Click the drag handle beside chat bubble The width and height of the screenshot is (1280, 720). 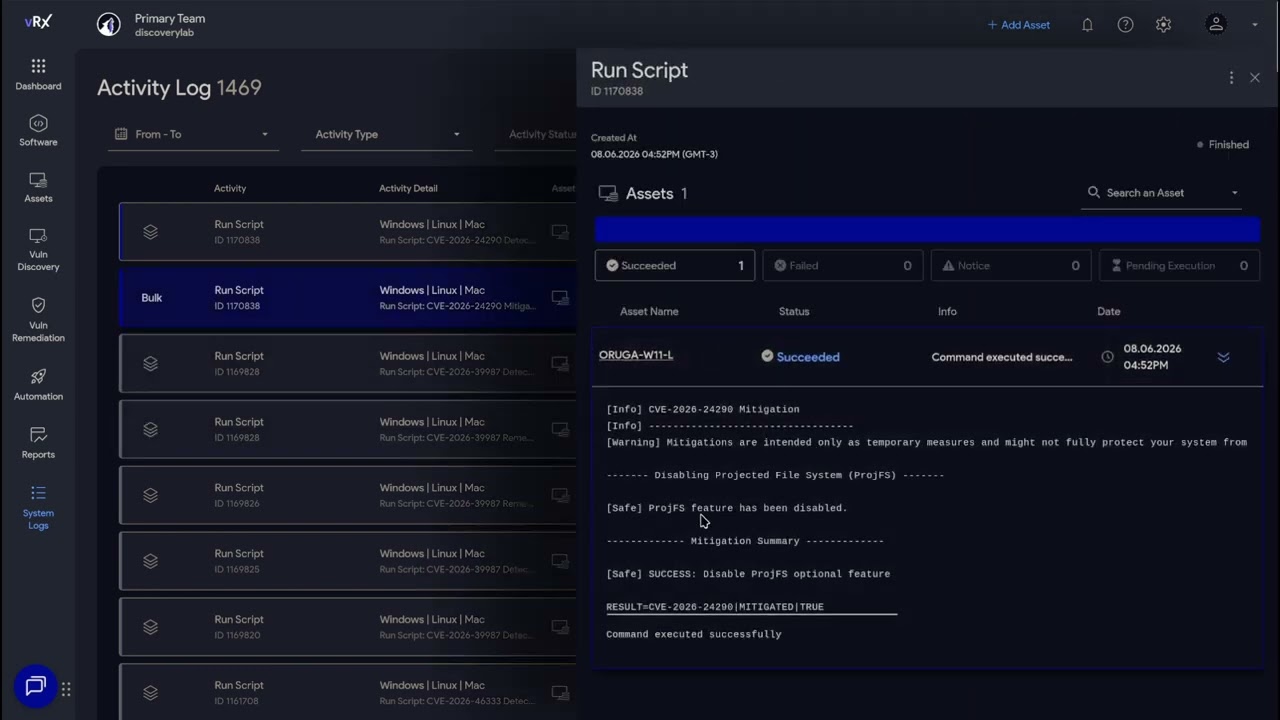click(x=66, y=689)
